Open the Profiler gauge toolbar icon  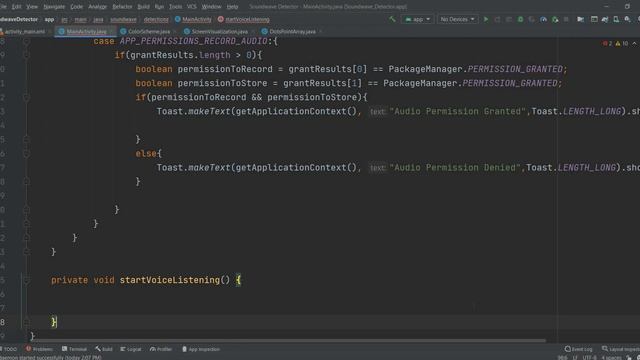click(543, 19)
